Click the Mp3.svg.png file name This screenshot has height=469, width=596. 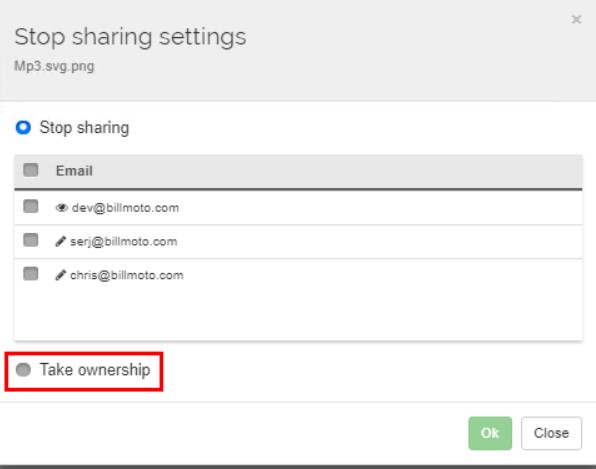point(54,66)
